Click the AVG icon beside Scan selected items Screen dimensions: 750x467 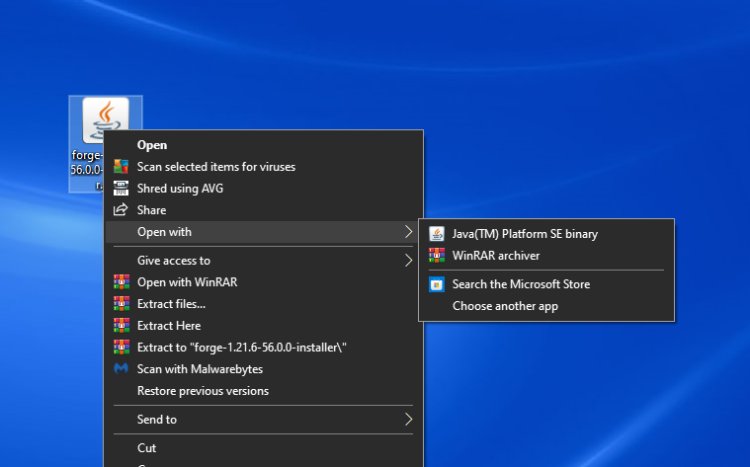pyautogui.click(x=121, y=167)
